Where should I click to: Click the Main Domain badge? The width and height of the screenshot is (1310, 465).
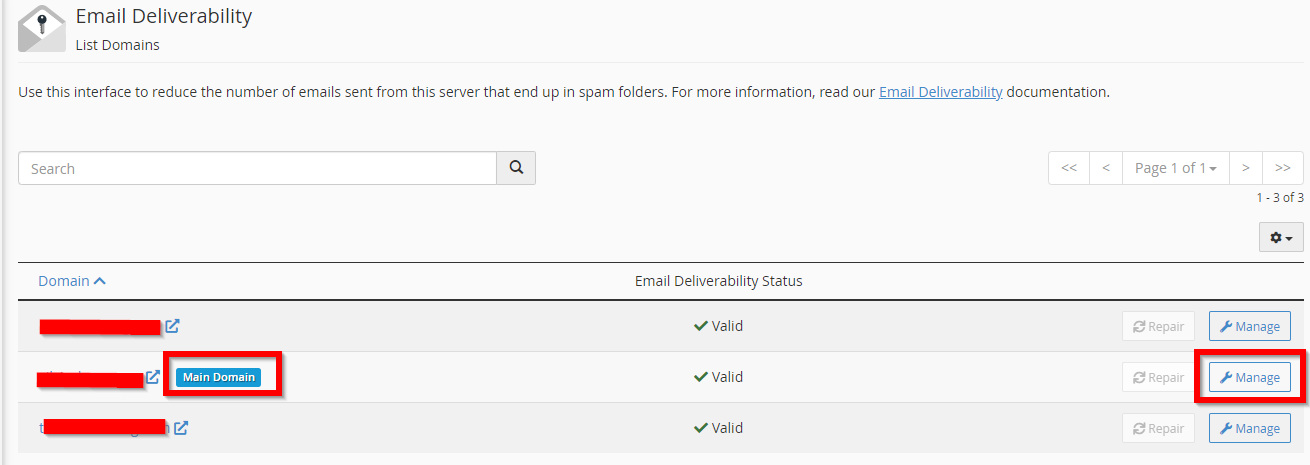(218, 377)
